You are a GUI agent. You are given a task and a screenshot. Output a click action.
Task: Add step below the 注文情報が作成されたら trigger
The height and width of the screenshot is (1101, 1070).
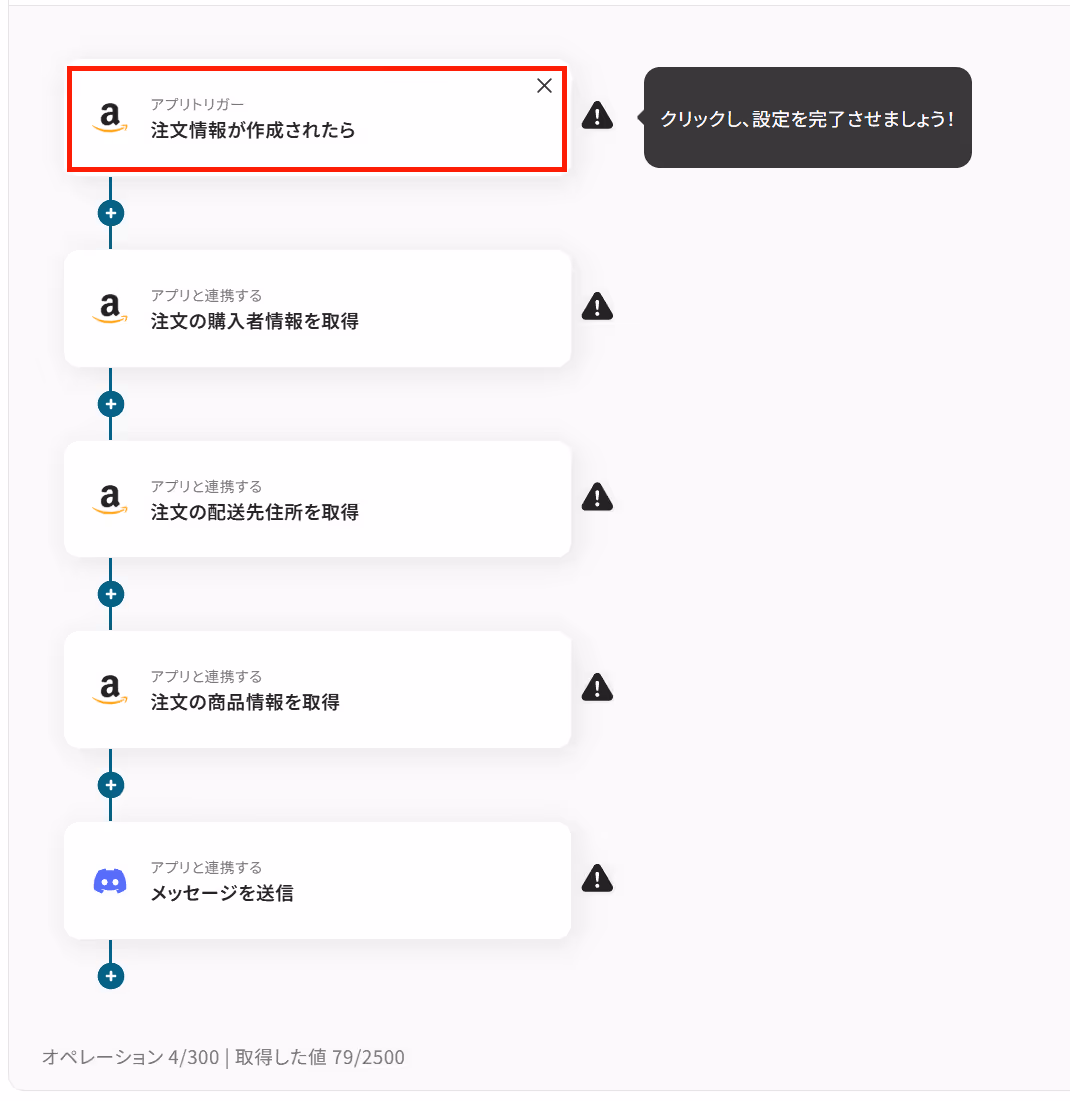pos(111,213)
